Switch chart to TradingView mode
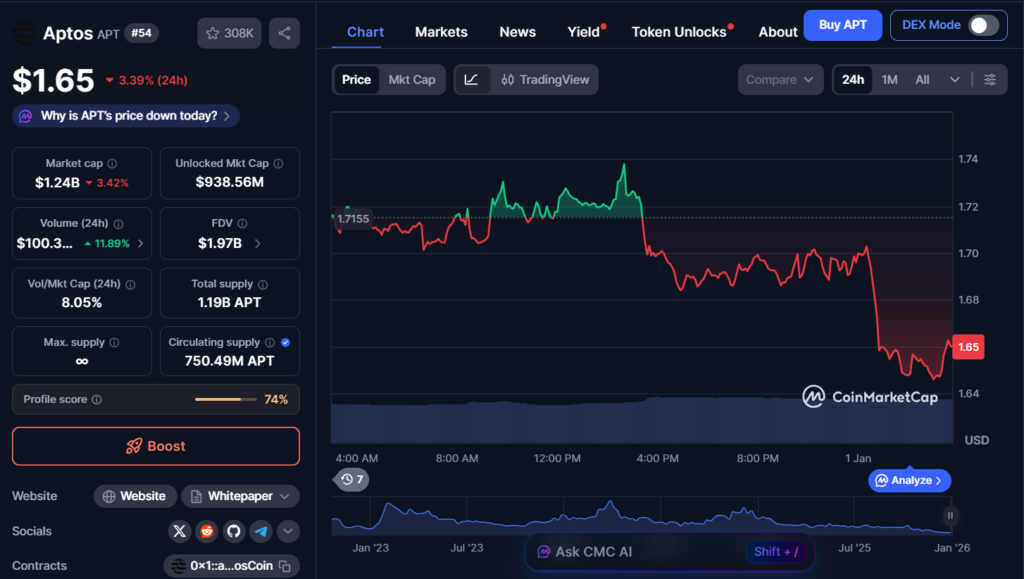Viewport: 1024px width, 579px height. tap(545, 80)
